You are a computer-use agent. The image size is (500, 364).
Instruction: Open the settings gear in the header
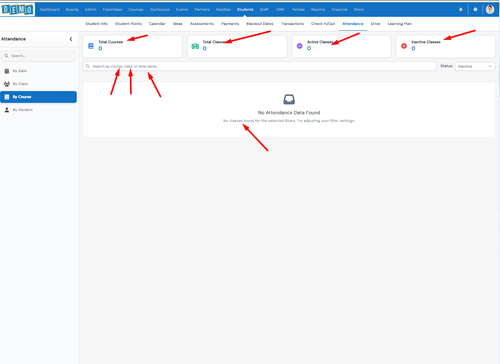[475, 9]
